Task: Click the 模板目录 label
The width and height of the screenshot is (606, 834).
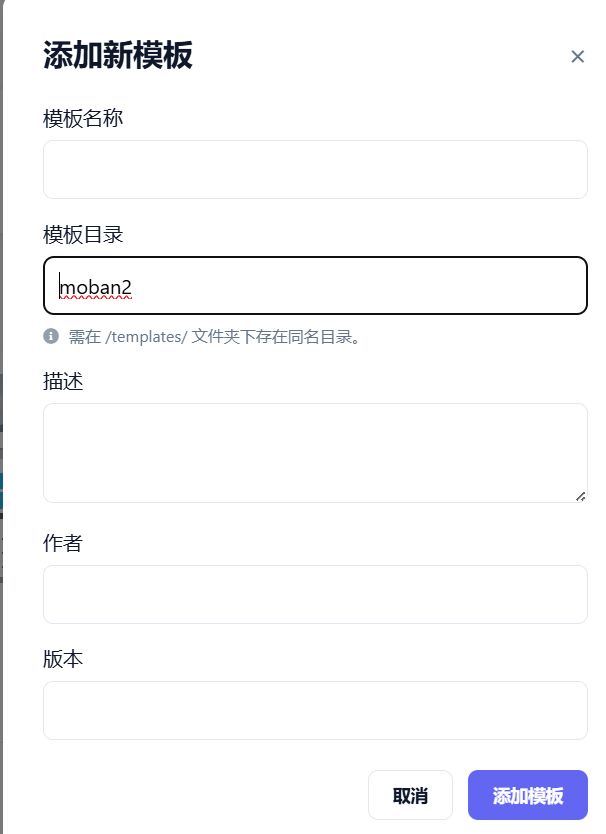Action: (83, 235)
